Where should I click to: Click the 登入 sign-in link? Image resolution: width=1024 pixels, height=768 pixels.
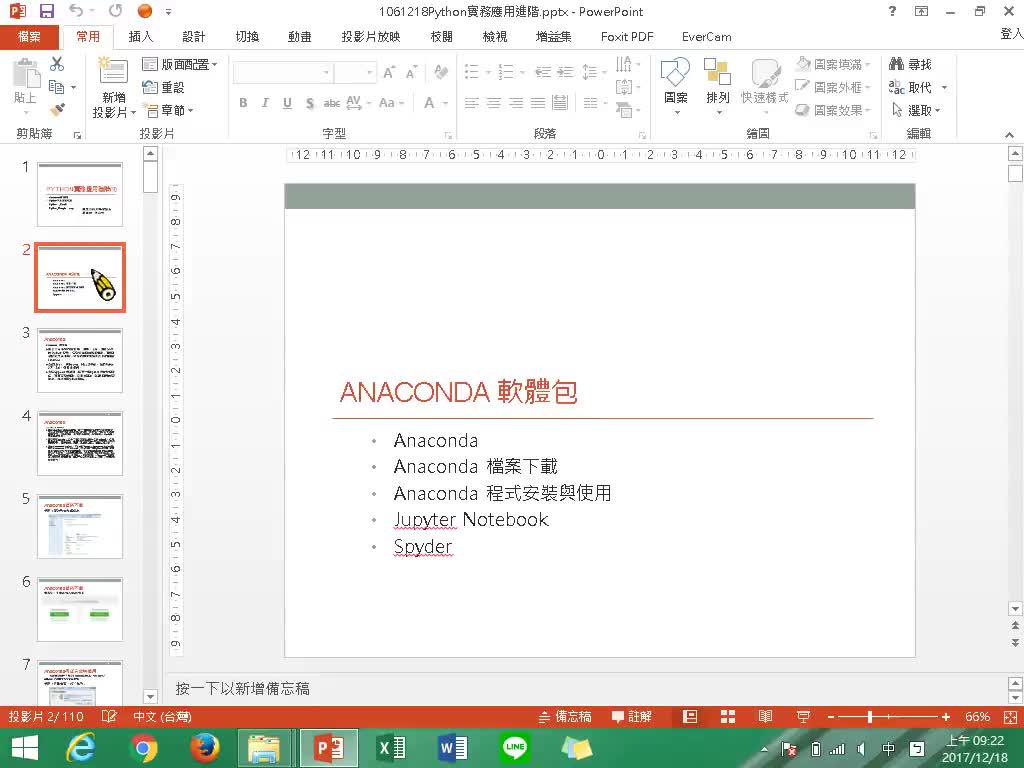[1012, 34]
